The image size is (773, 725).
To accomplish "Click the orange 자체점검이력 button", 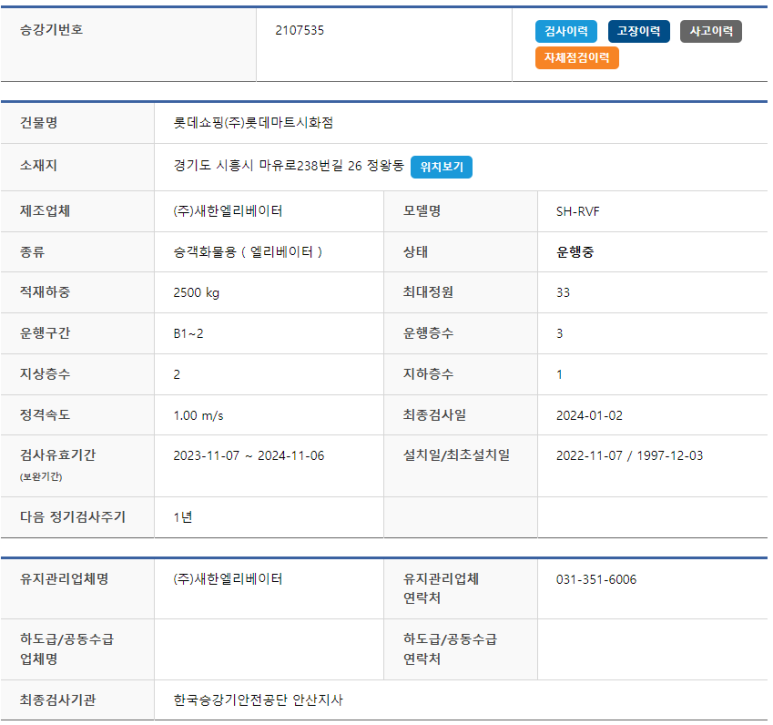I will pos(577,58).
